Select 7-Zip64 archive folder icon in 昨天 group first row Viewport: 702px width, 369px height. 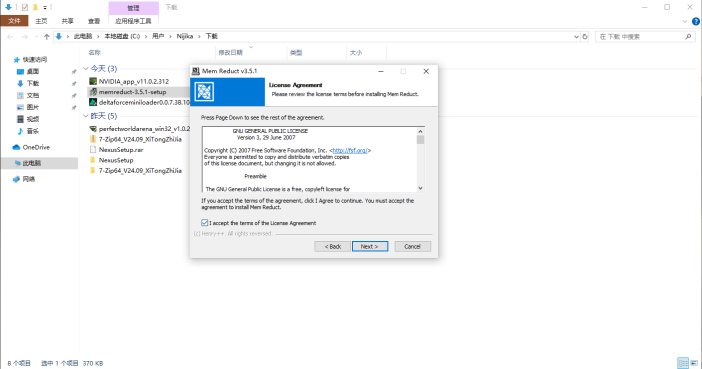(93, 139)
